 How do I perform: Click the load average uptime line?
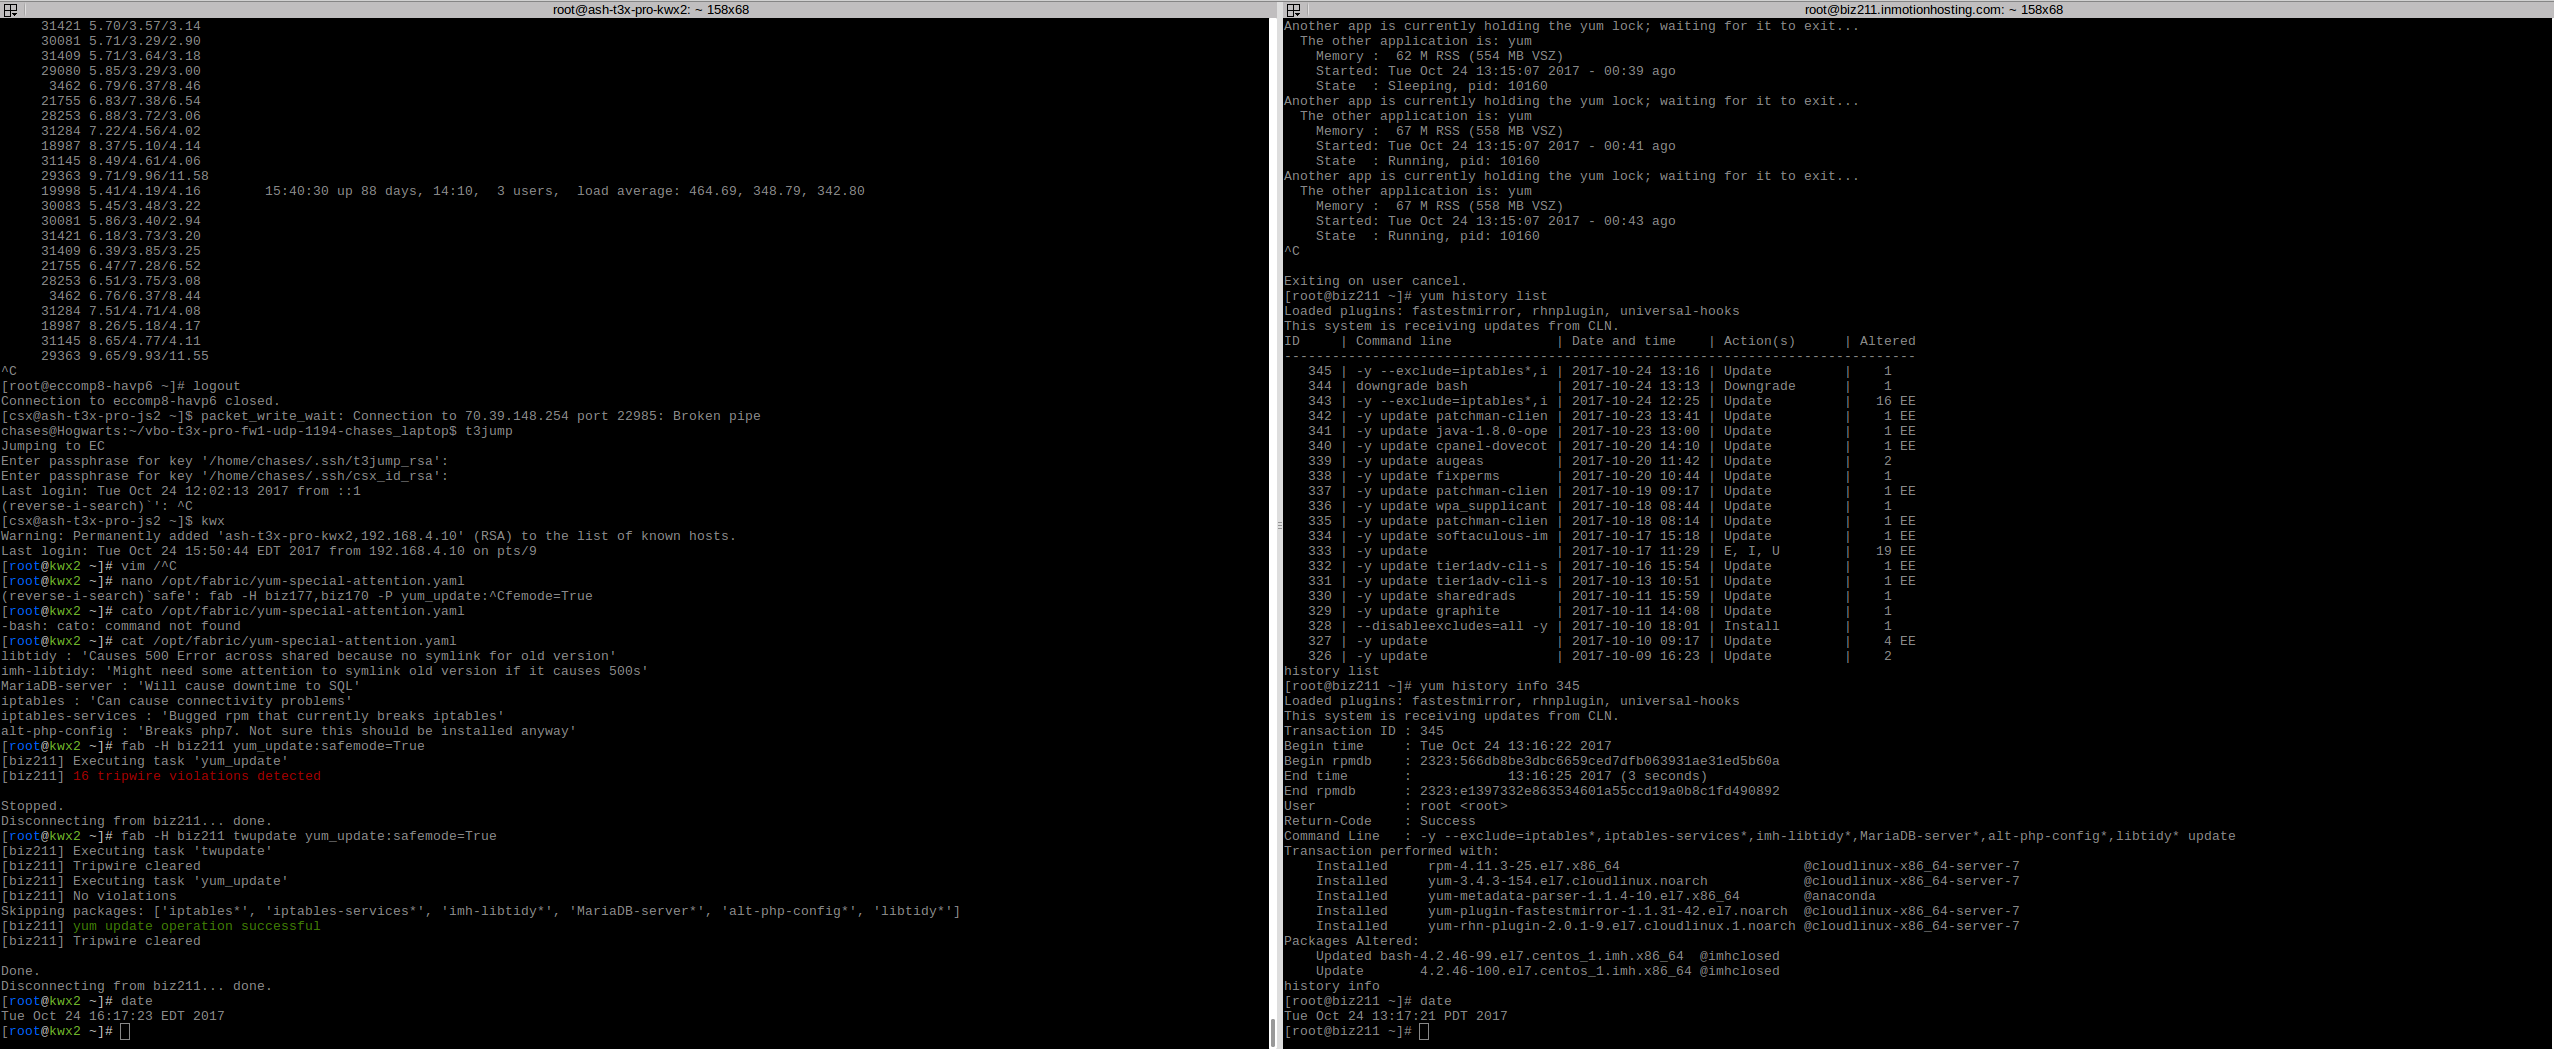pyautogui.click(x=564, y=191)
